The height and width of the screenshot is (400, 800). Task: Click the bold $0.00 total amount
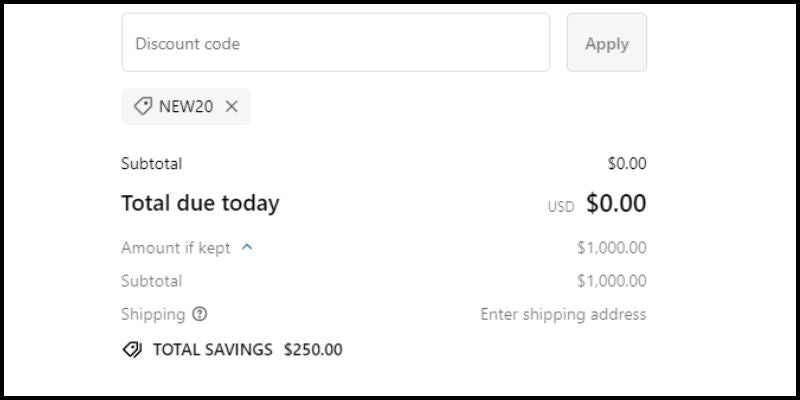point(616,204)
